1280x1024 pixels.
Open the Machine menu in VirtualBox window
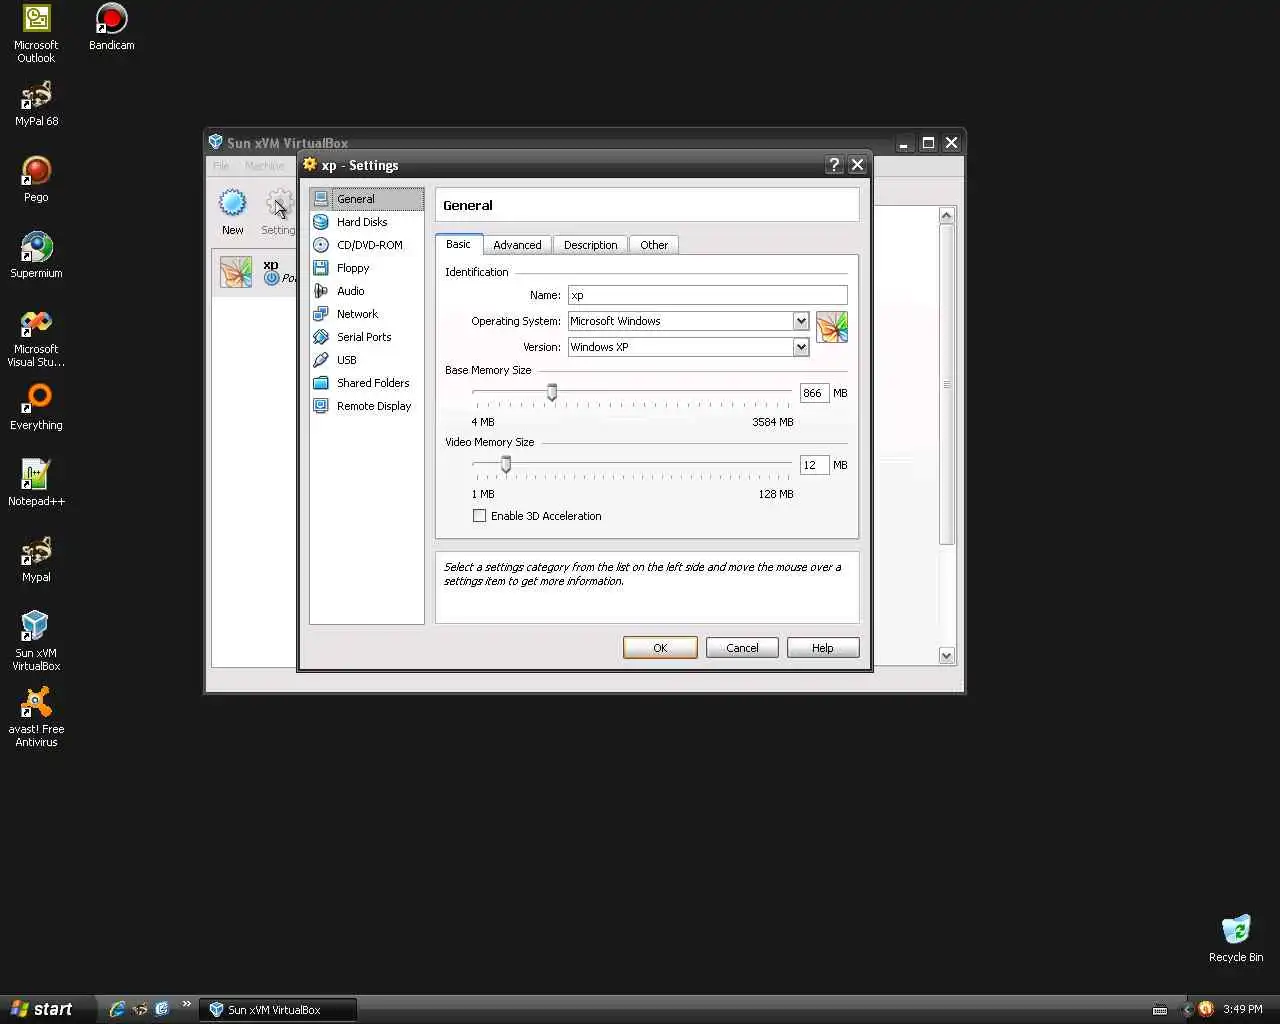click(264, 166)
